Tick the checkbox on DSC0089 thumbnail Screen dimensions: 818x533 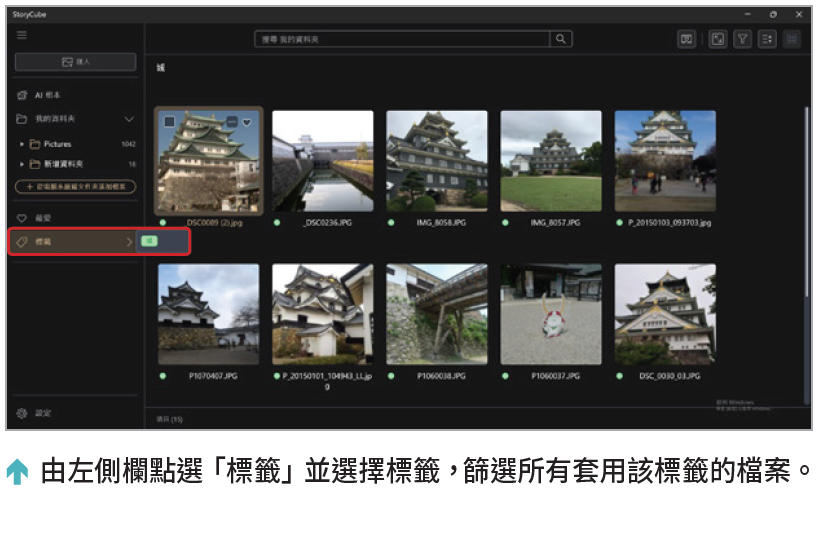pyautogui.click(x=170, y=122)
